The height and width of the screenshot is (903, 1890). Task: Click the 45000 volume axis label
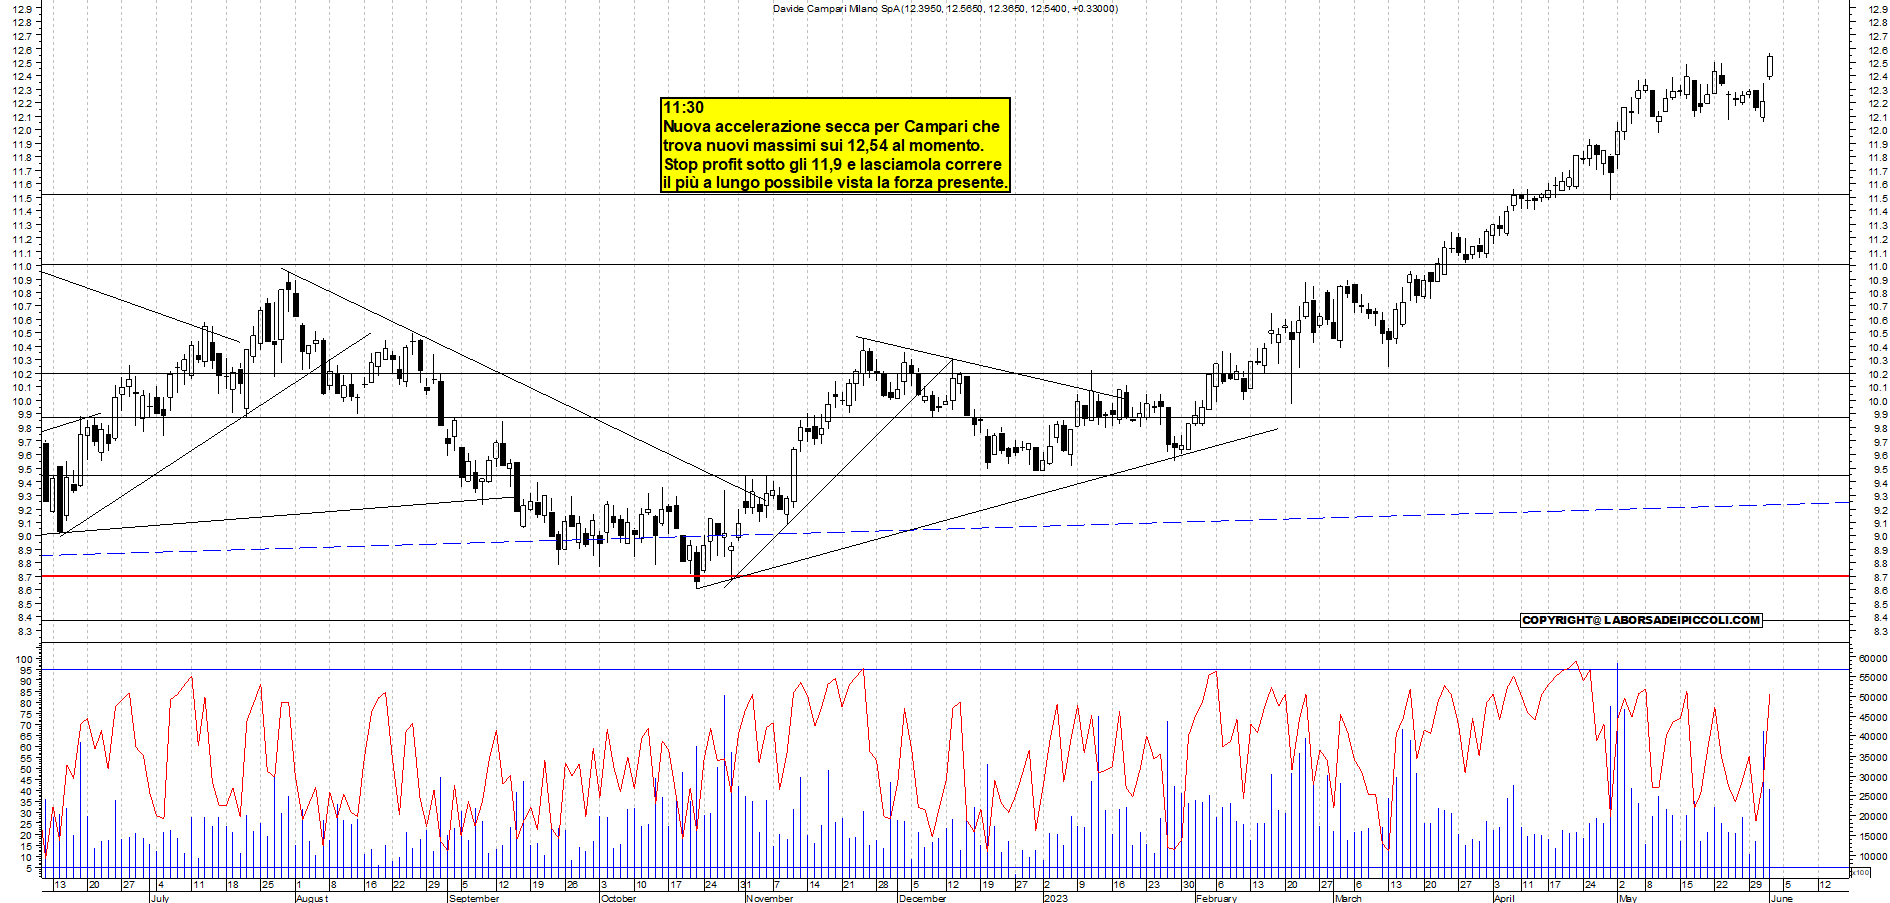click(x=1872, y=718)
